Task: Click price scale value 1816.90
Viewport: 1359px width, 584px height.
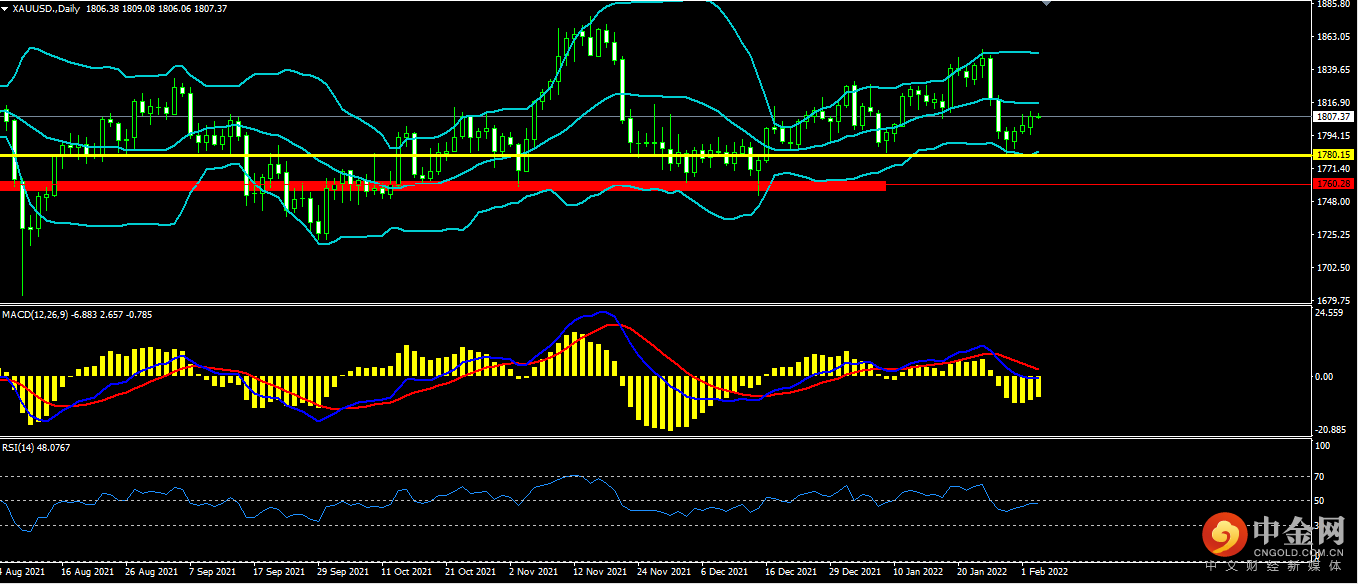Action: coord(1335,103)
